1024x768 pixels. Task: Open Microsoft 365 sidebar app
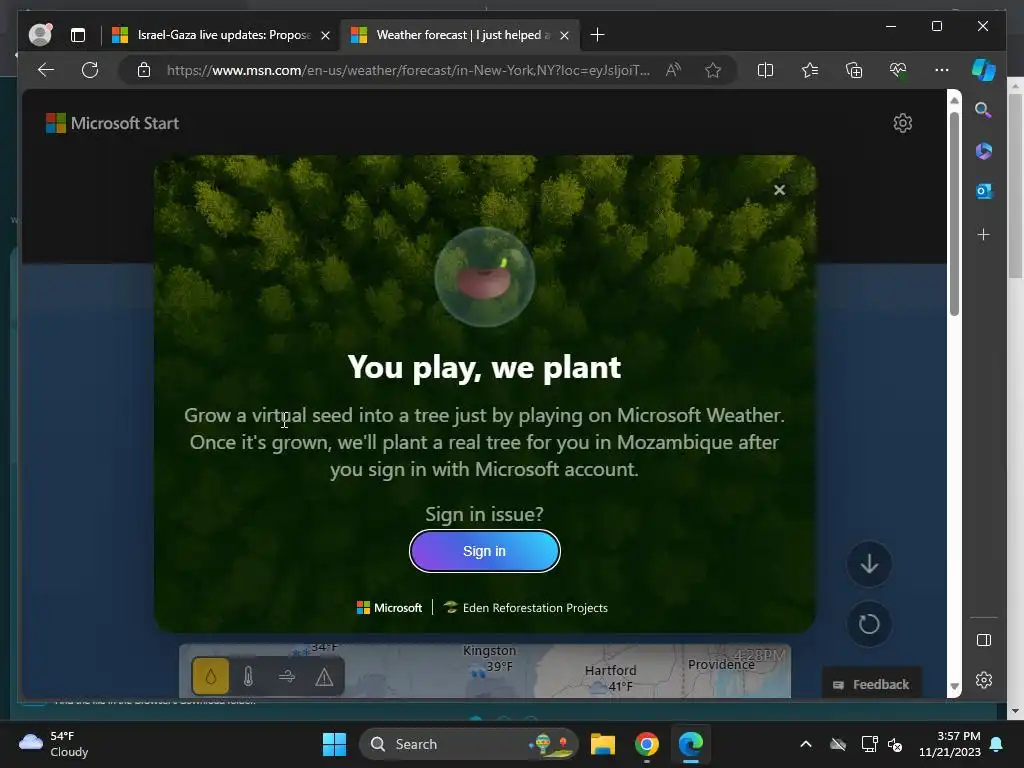tap(984, 151)
